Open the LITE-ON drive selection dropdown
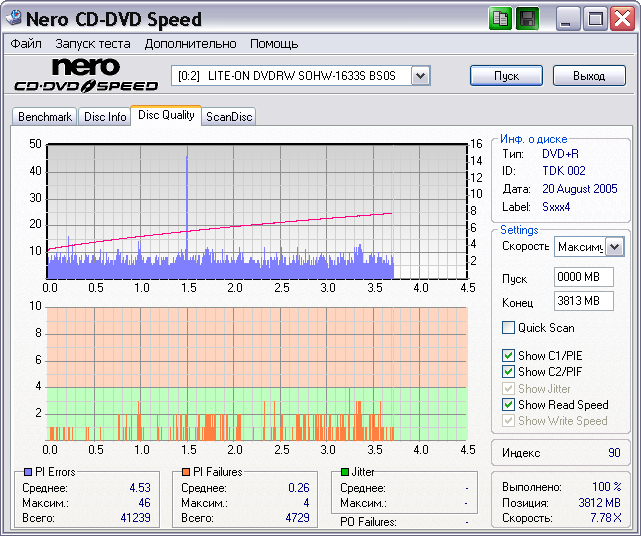The height and width of the screenshot is (536, 641). 420,76
